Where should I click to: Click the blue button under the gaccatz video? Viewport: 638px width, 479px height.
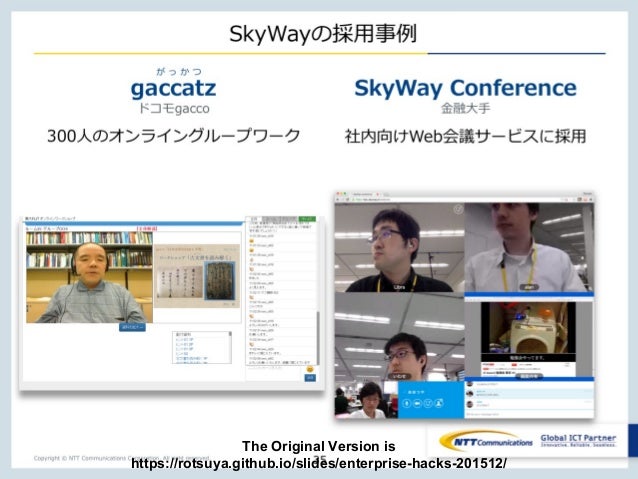[x=132, y=327]
